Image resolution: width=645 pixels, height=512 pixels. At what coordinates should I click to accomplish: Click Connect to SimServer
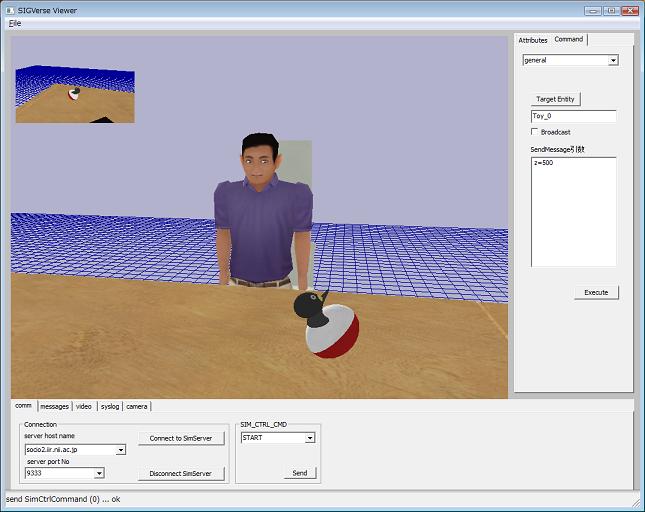click(x=181, y=438)
